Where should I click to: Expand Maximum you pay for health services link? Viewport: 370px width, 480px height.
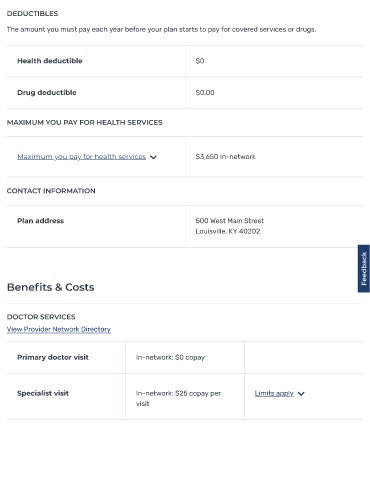click(82, 157)
